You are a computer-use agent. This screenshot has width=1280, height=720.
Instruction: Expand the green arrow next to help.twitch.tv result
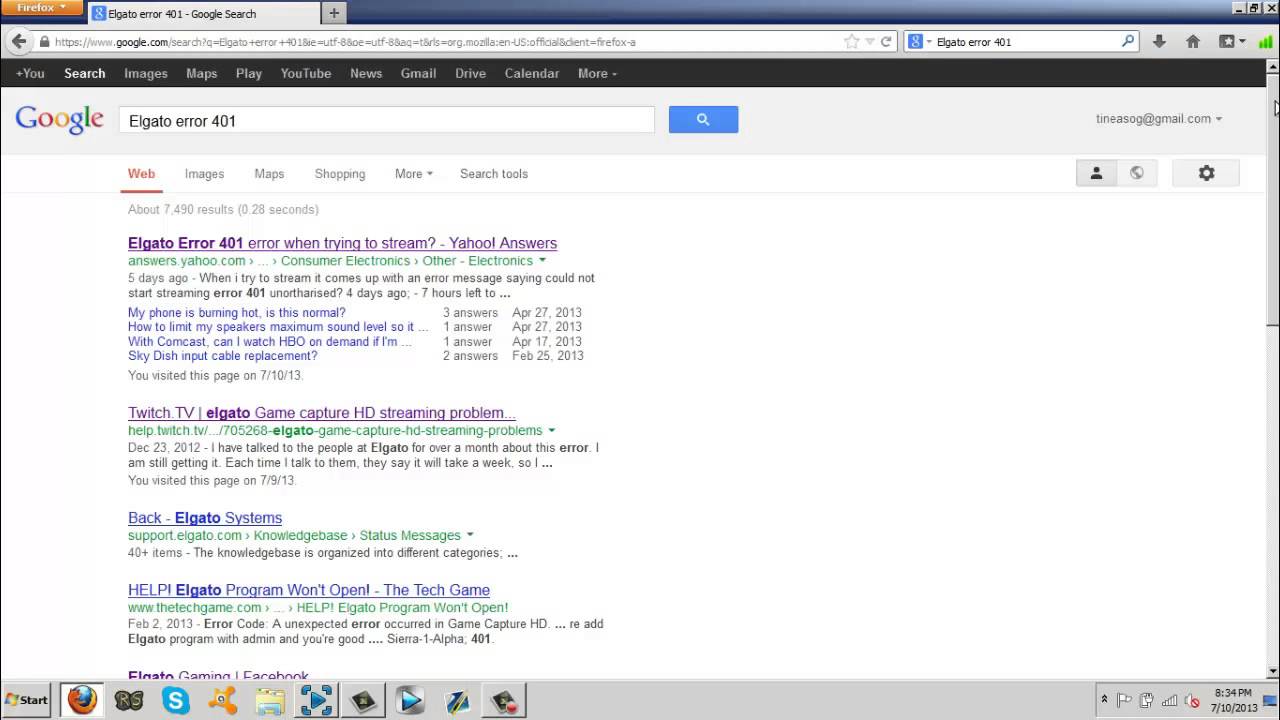click(x=551, y=431)
